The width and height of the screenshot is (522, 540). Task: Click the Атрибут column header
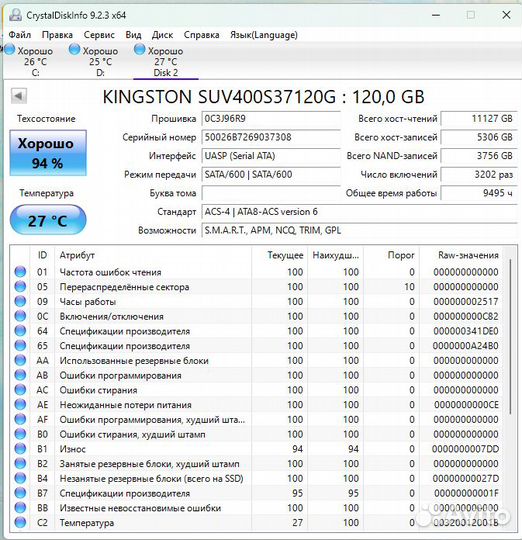pos(153,255)
